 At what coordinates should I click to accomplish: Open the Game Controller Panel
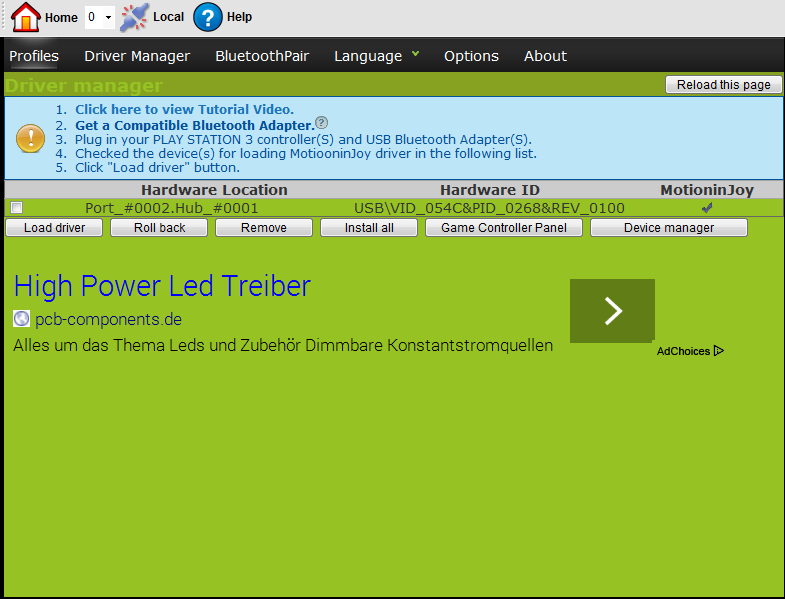pyautogui.click(x=504, y=227)
